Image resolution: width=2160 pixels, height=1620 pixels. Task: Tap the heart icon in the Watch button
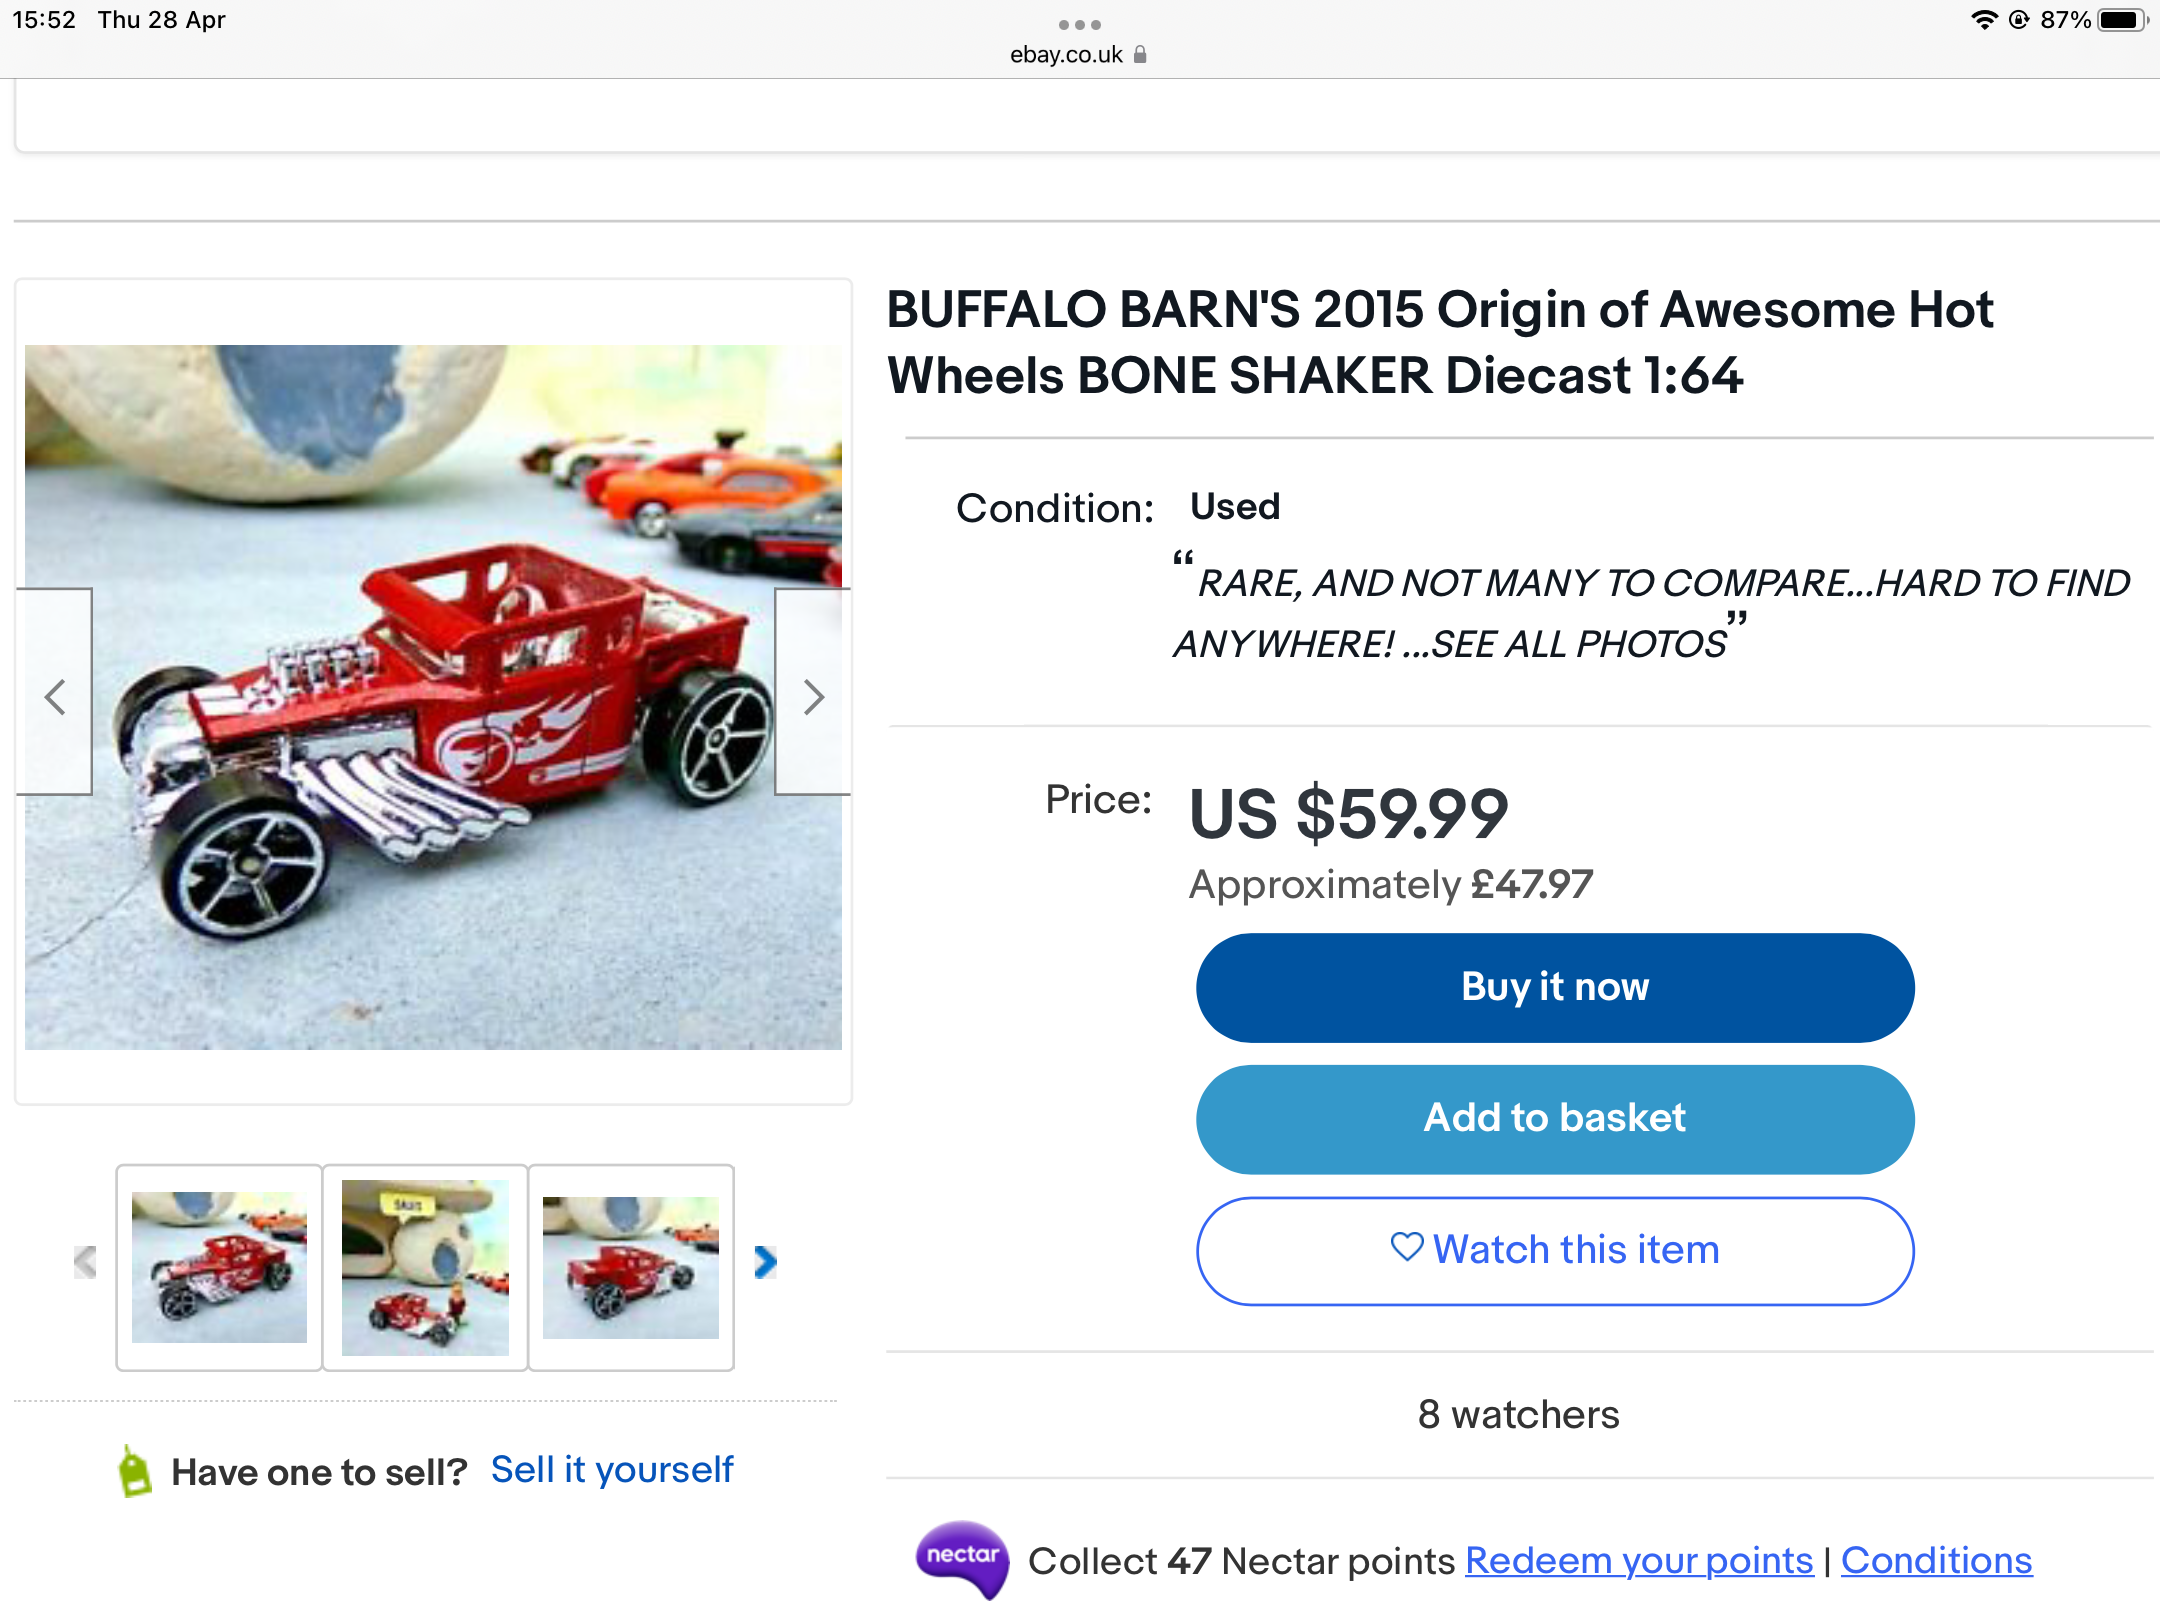click(x=1406, y=1247)
